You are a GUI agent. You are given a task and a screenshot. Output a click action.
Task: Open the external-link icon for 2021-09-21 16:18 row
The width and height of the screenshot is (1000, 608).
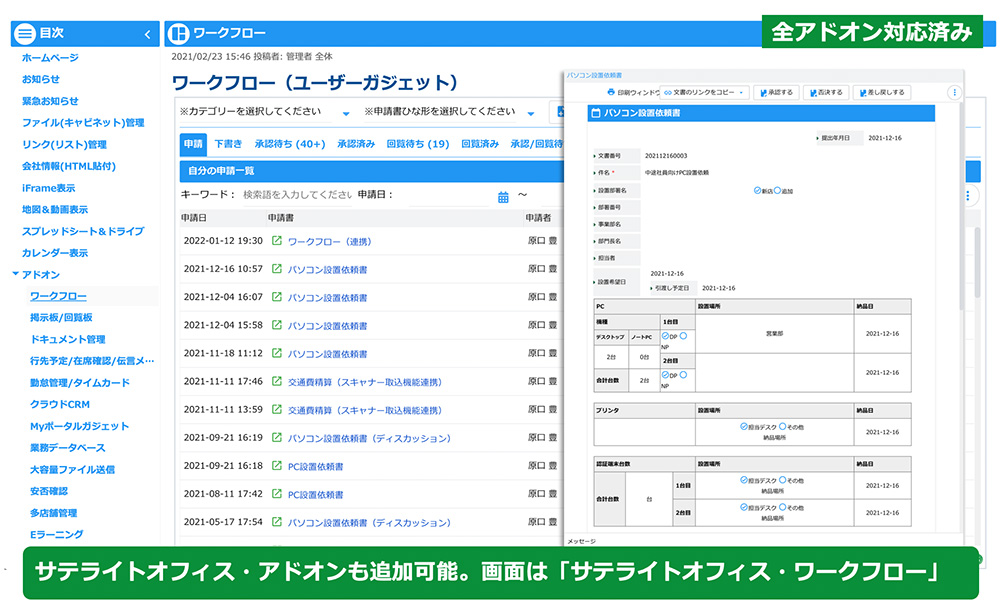tap(277, 466)
